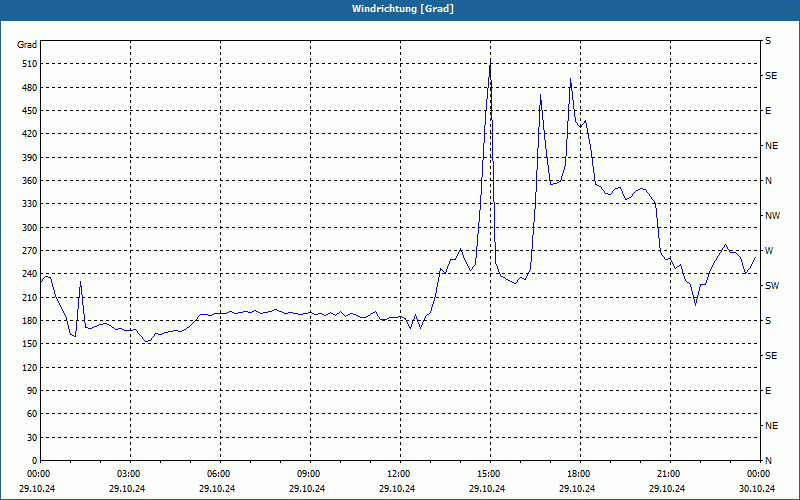Click the 30 degree axis label
Image resolution: width=800 pixels, height=500 pixels.
[x=32, y=437]
